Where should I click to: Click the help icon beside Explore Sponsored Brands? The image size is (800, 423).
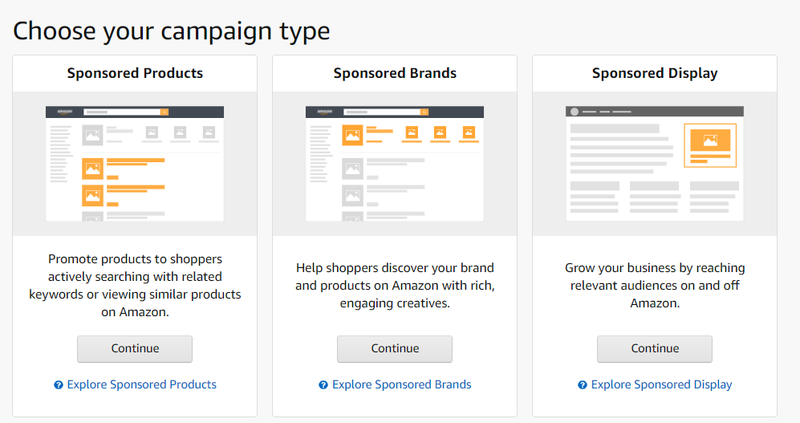coord(323,385)
